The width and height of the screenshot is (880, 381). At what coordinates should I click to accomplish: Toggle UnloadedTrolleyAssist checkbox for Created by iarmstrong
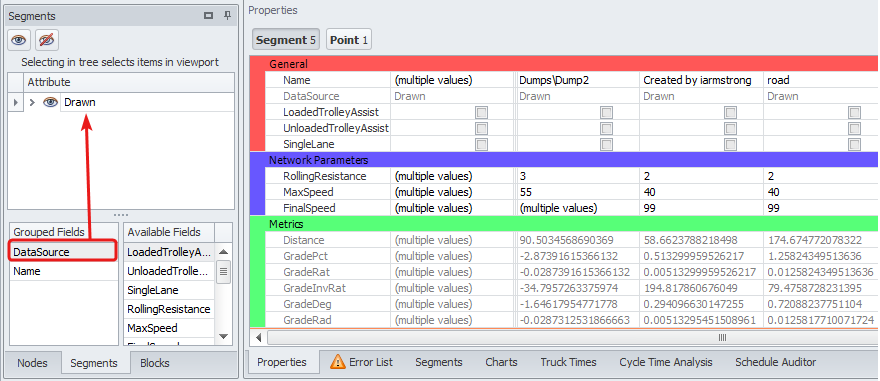point(730,128)
